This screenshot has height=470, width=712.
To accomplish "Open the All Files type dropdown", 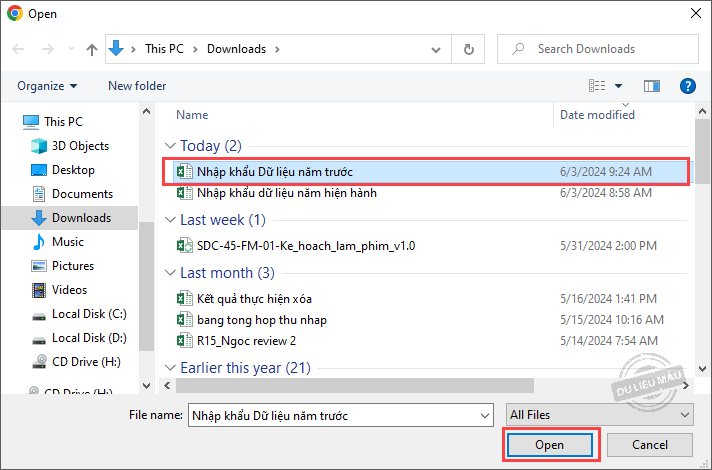I will (x=599, y=414).
